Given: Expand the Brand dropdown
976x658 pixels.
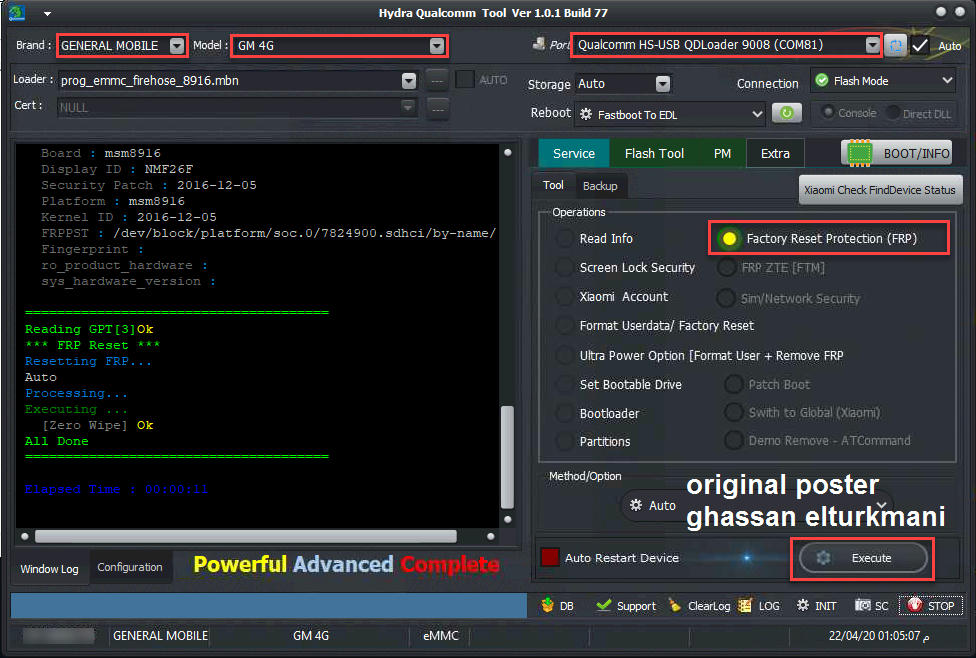Looking at the screenshot, I should click(x=177, y=46).
